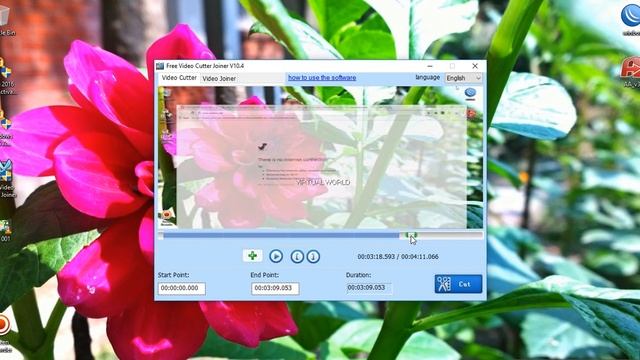Click the Duration value field
The image size is (640, 360).
[369, 288]
